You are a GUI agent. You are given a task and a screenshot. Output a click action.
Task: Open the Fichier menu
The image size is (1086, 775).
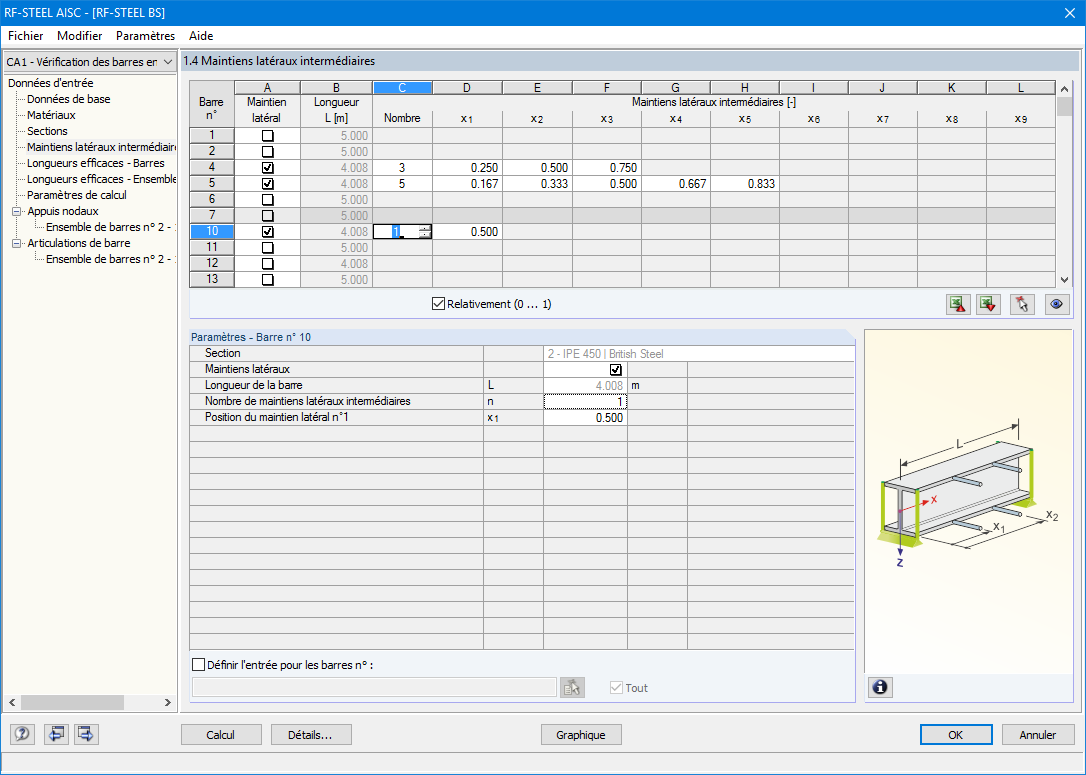pos(26,35)
